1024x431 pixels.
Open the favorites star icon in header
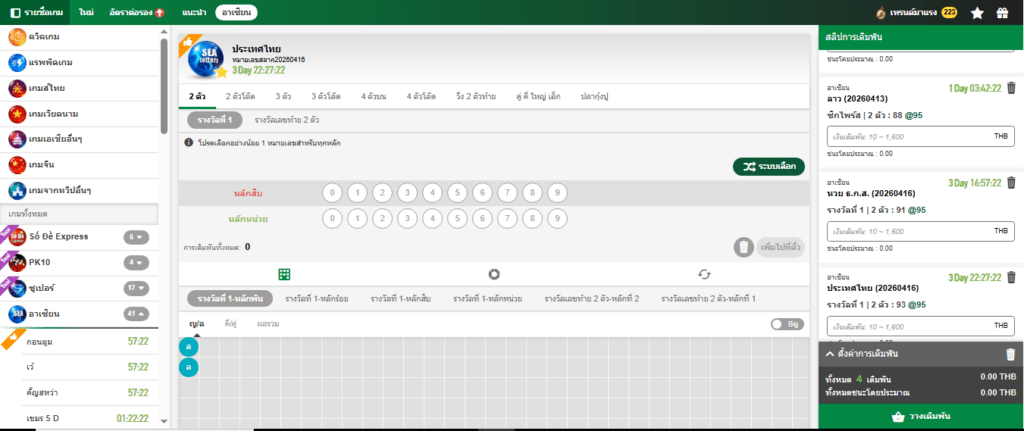point(977,12)
